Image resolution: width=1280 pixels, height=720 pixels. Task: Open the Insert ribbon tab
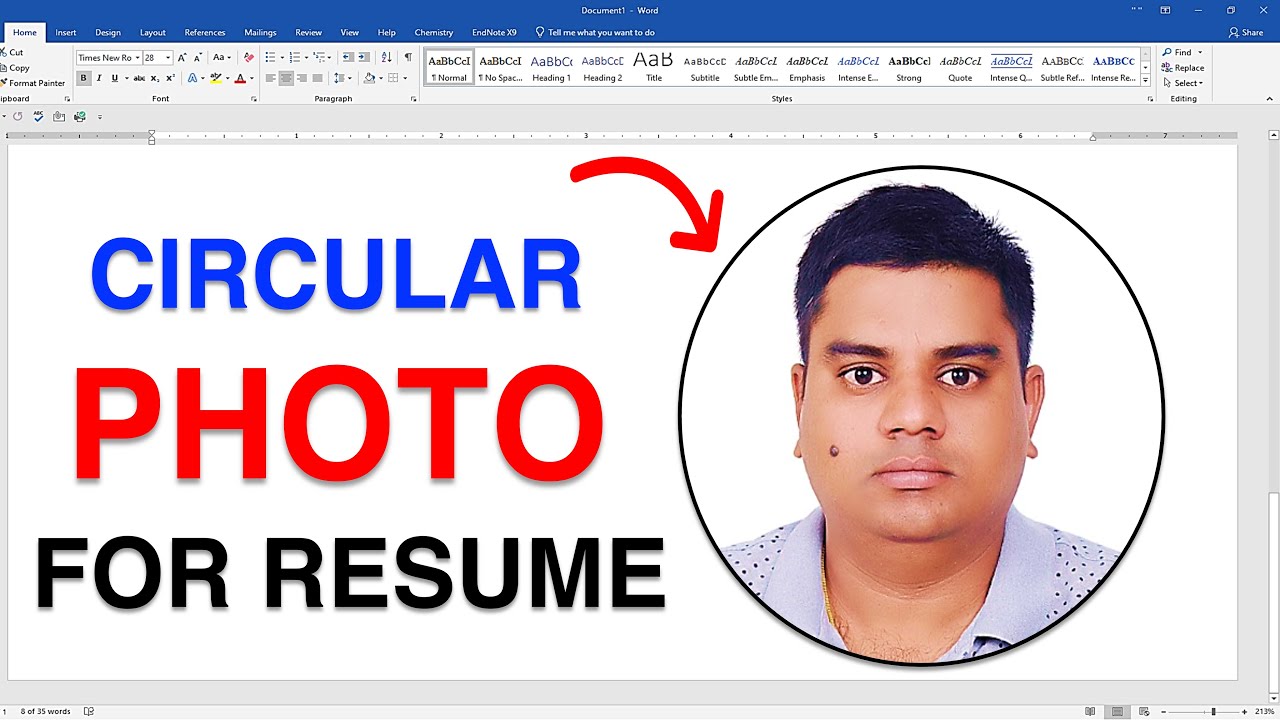66,32
